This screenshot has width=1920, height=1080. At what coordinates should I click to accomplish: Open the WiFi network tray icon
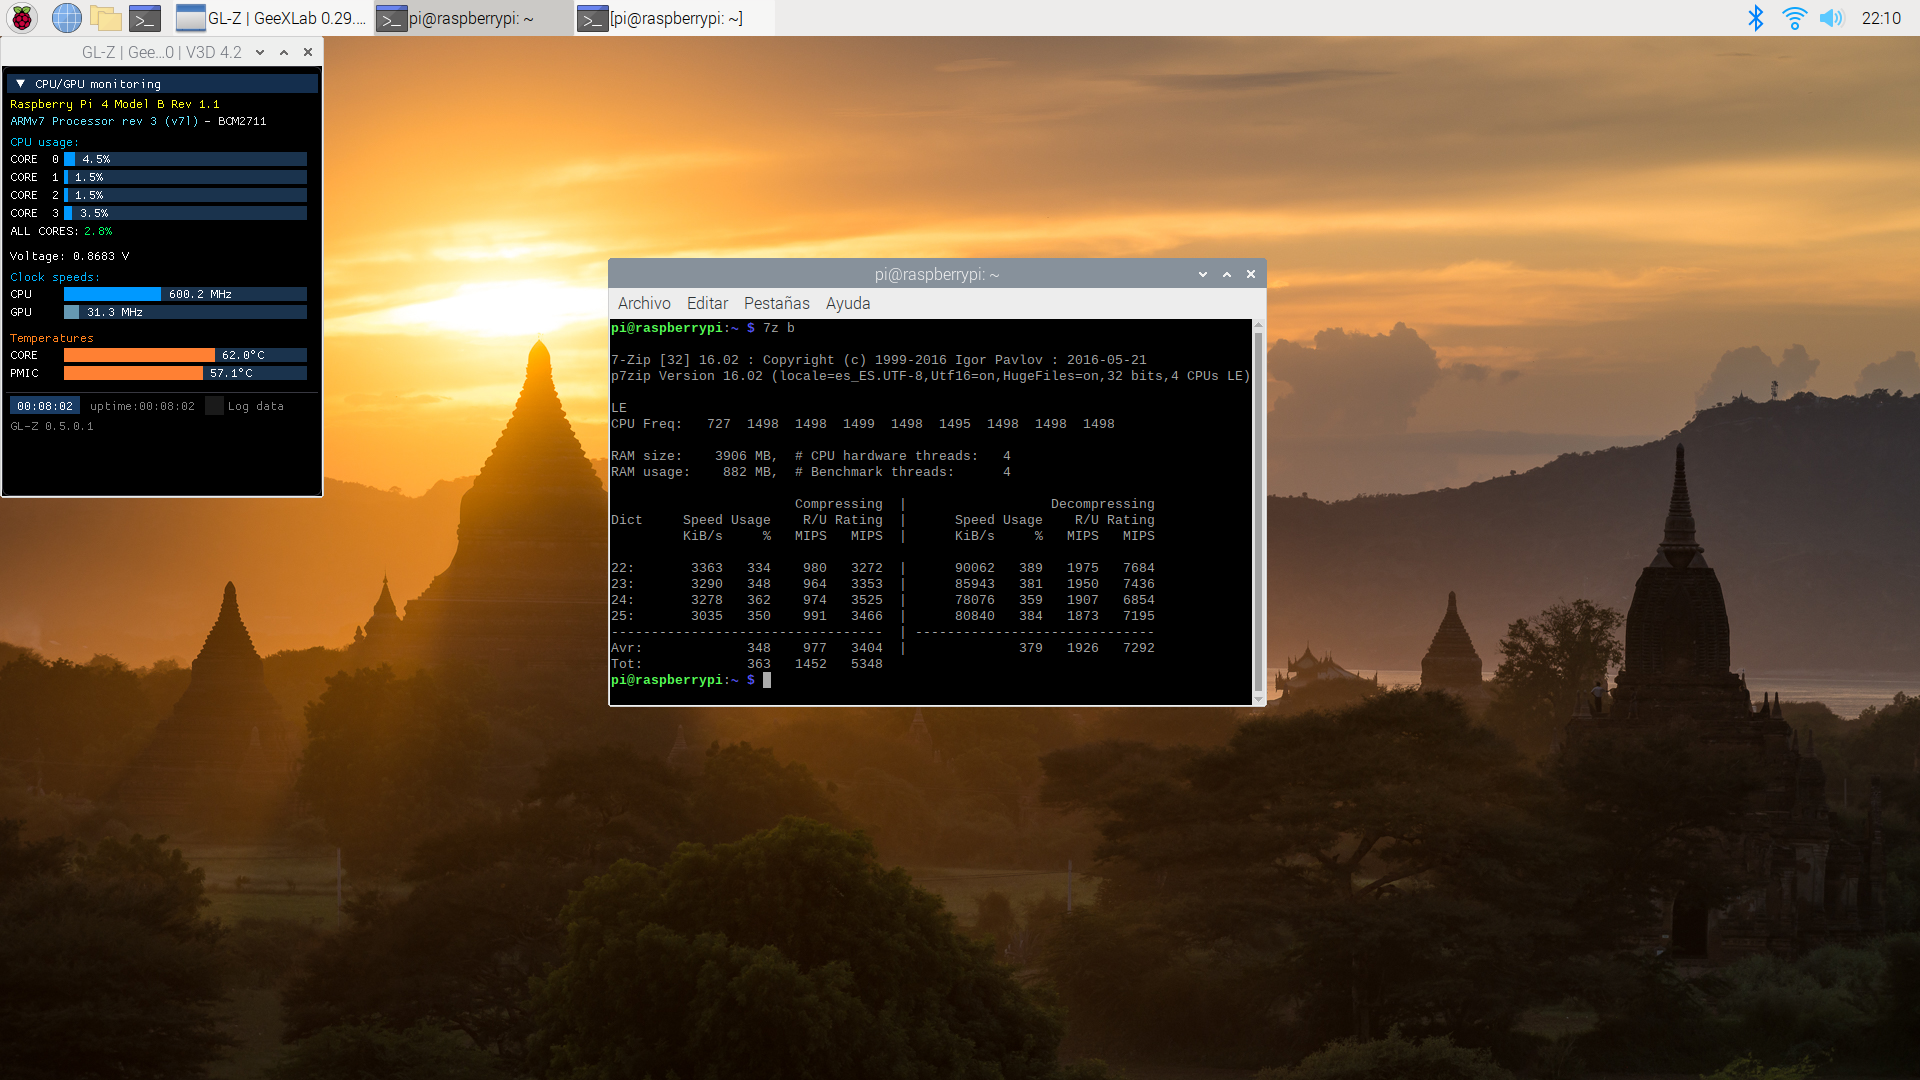point(1794,18)
